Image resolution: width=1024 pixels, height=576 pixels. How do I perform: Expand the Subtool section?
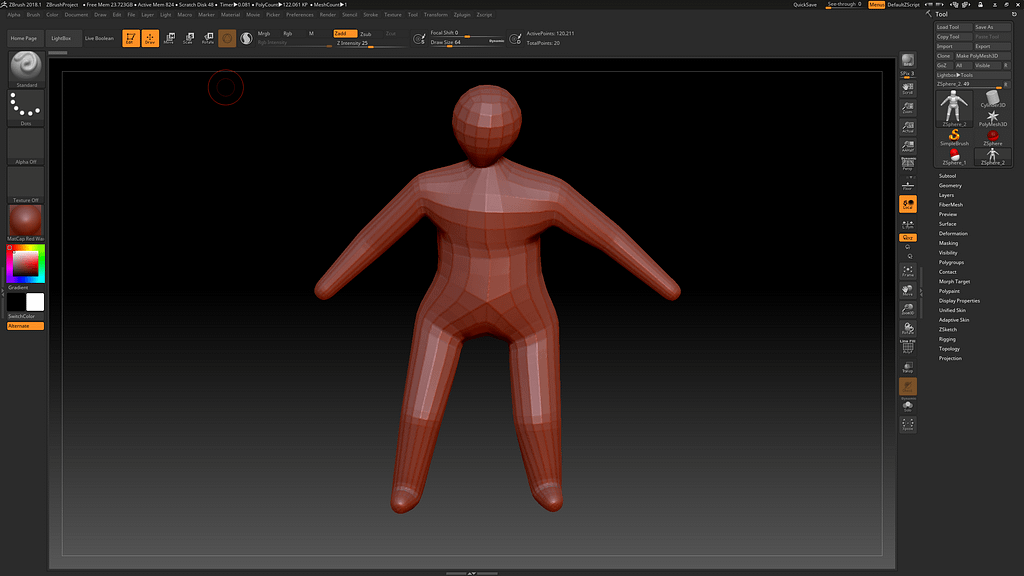pos(947,176)
